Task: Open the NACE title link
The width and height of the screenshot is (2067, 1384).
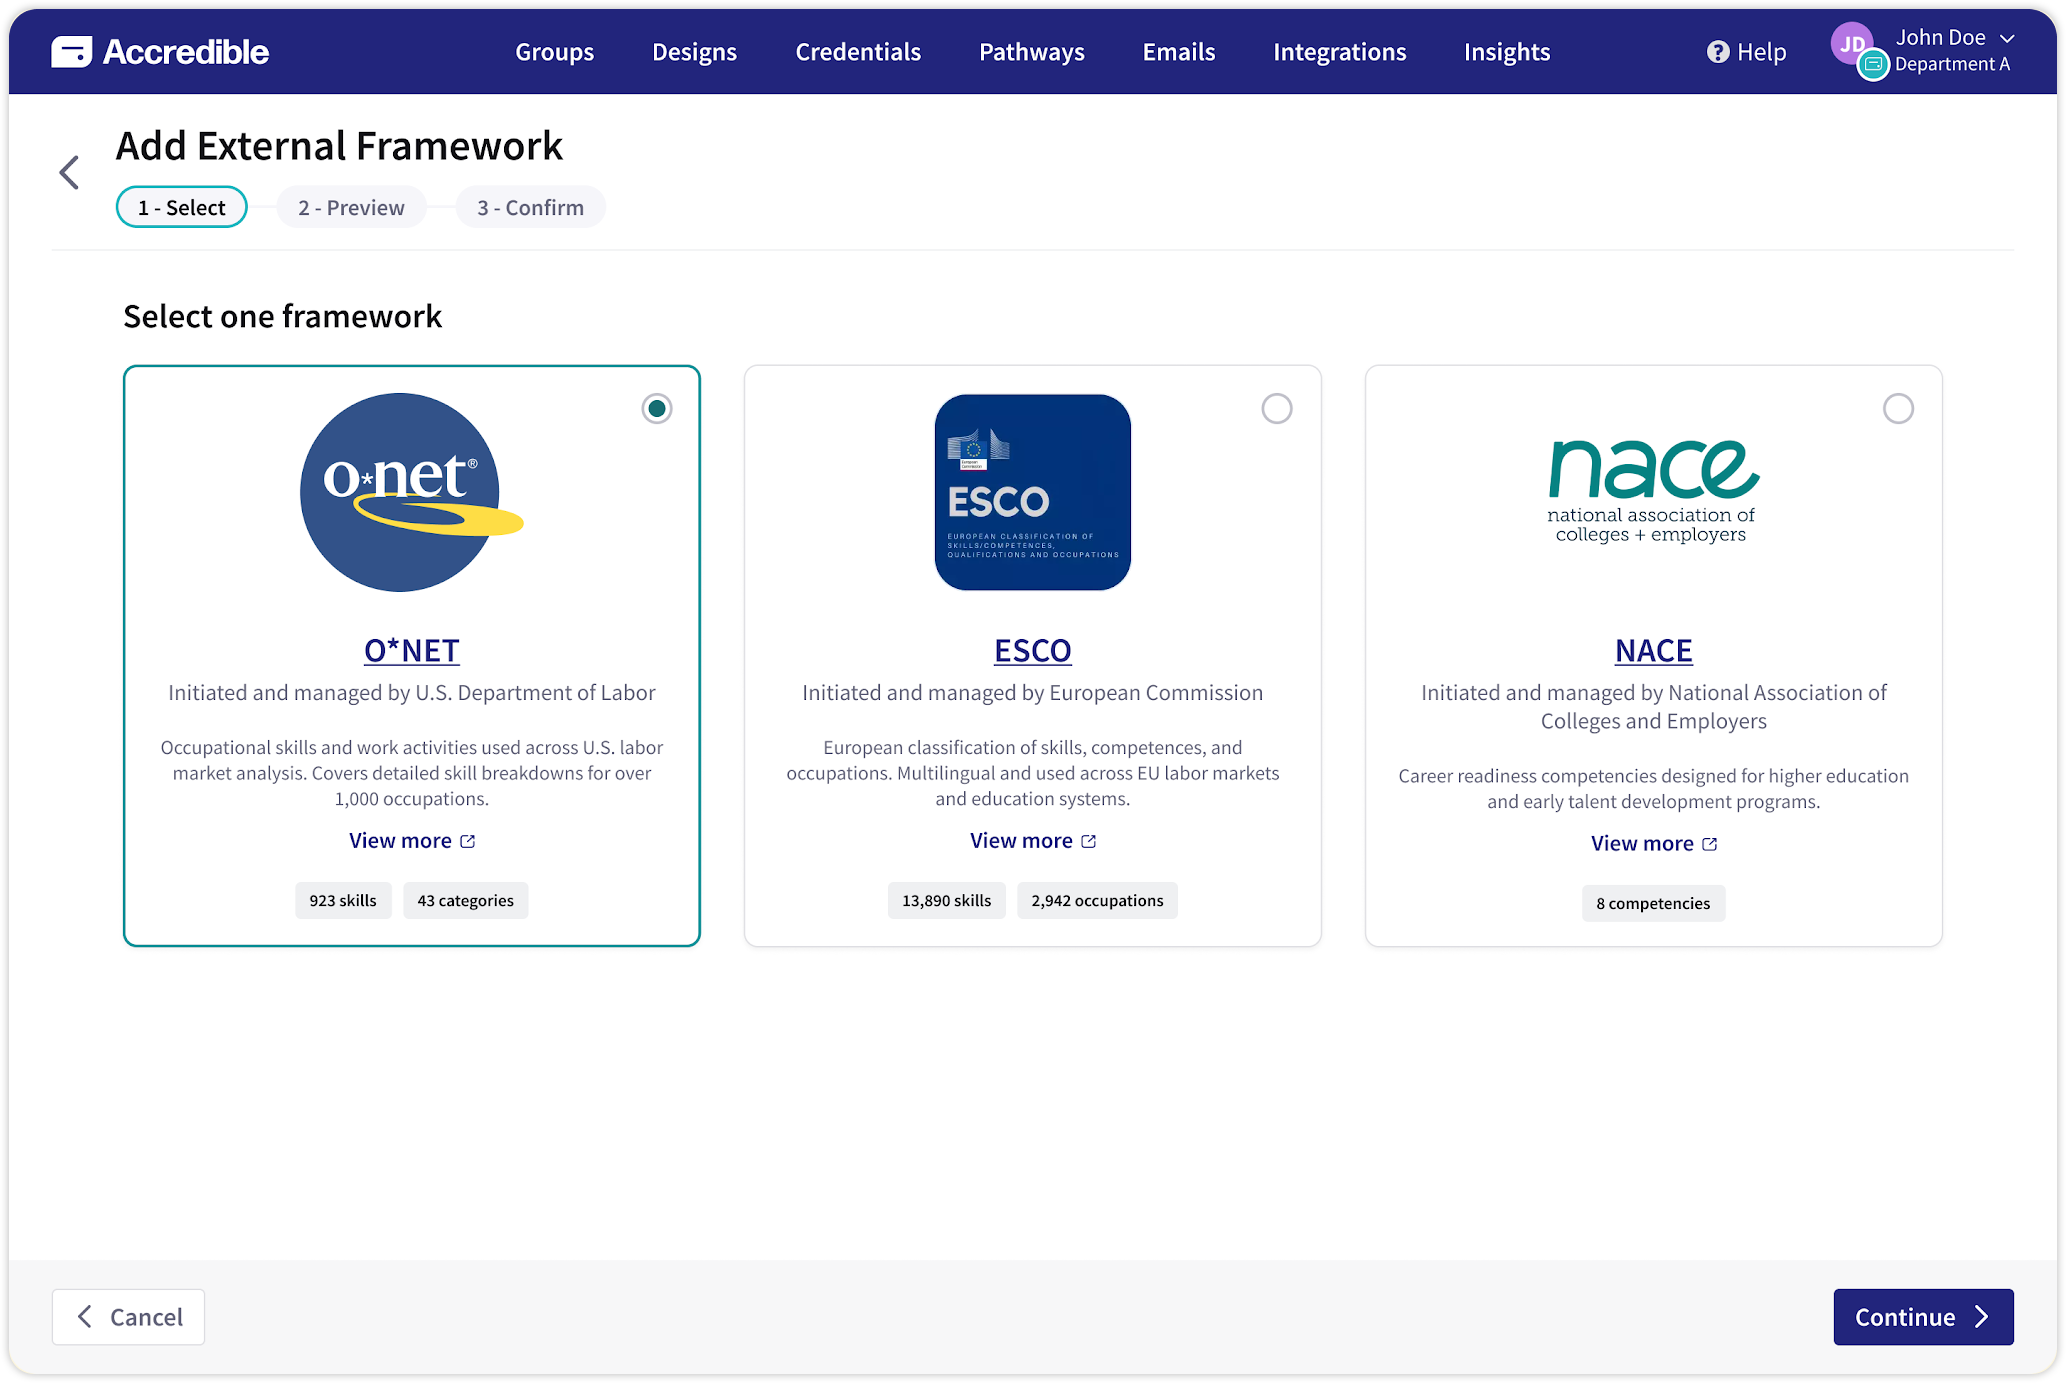Action: click(x=1654, y=651)
